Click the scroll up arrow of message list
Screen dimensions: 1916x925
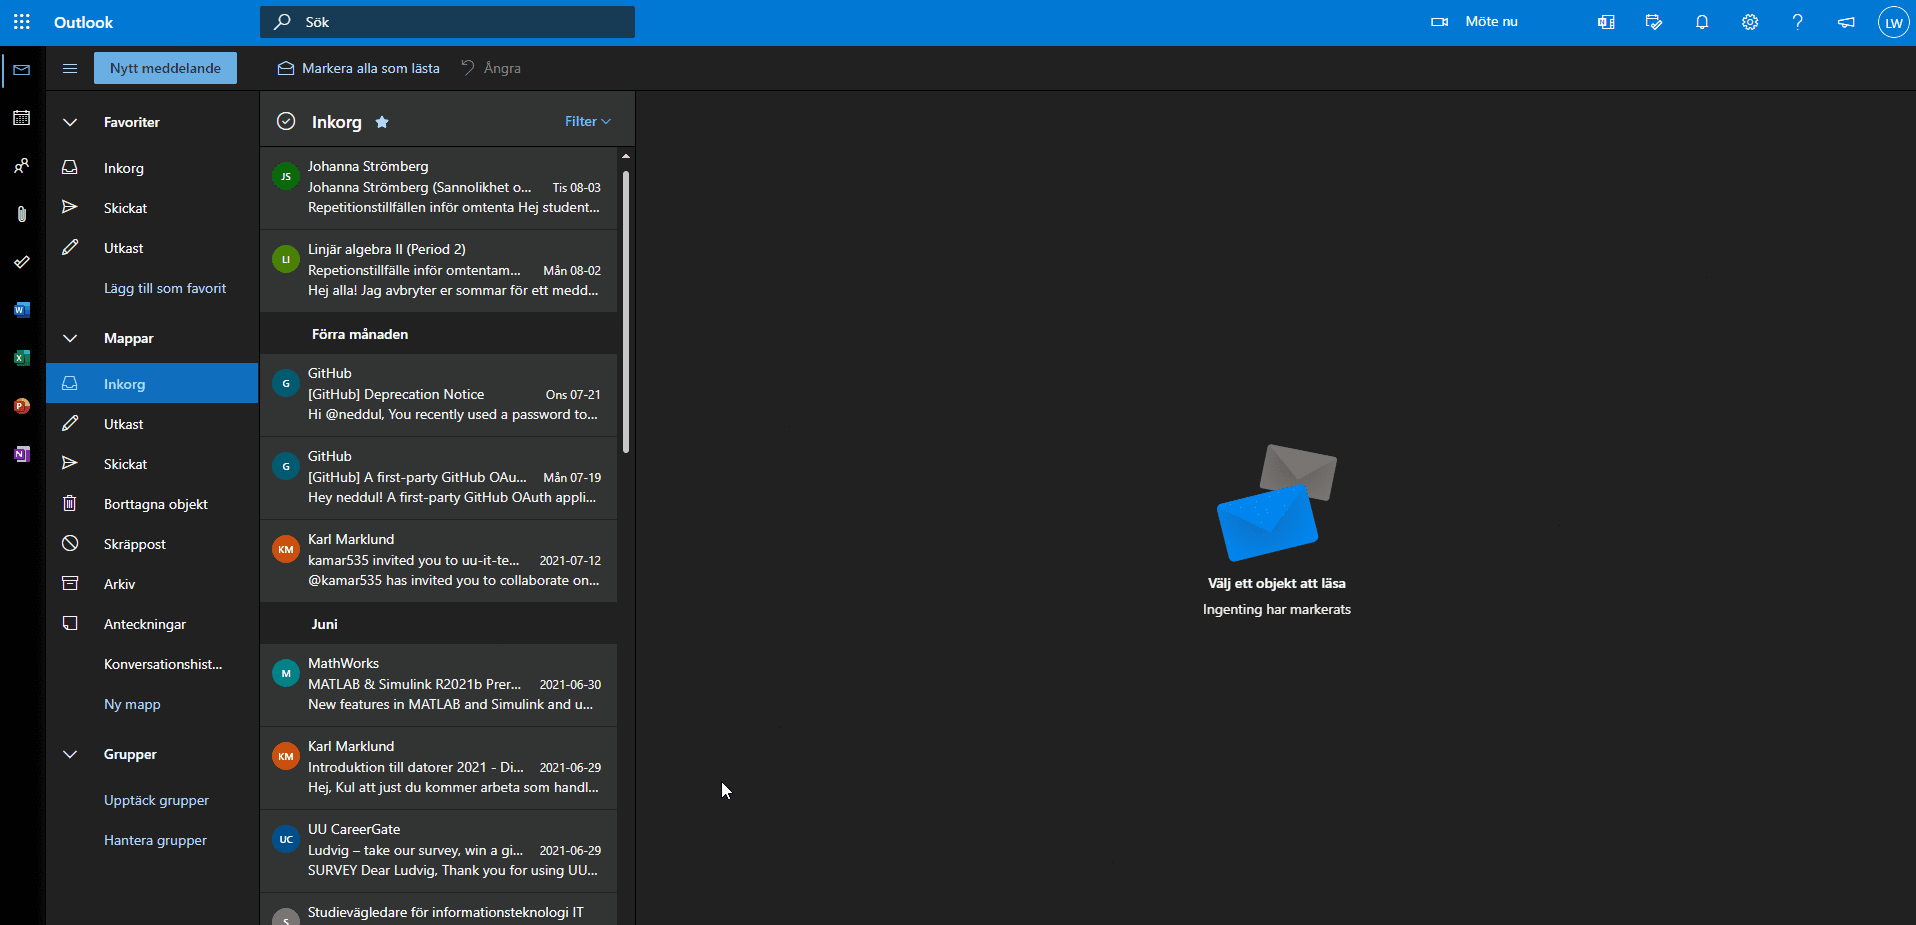coord(626,156)
